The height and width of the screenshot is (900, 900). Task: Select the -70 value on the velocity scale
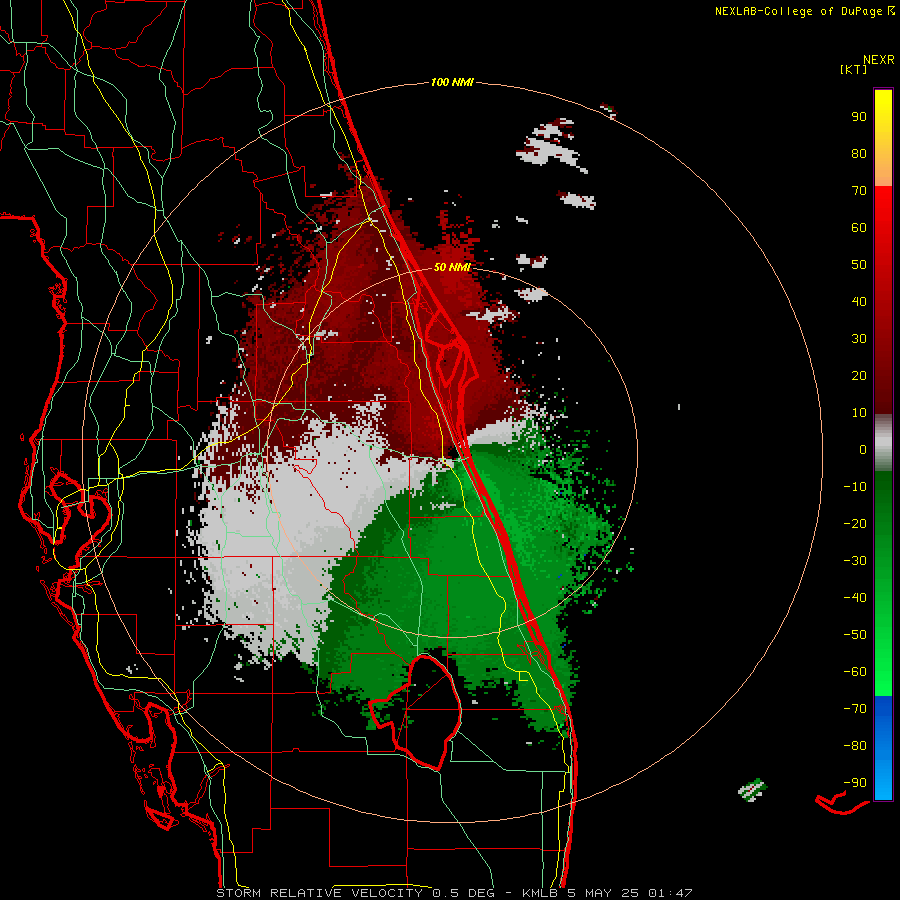tap(855, 709)
